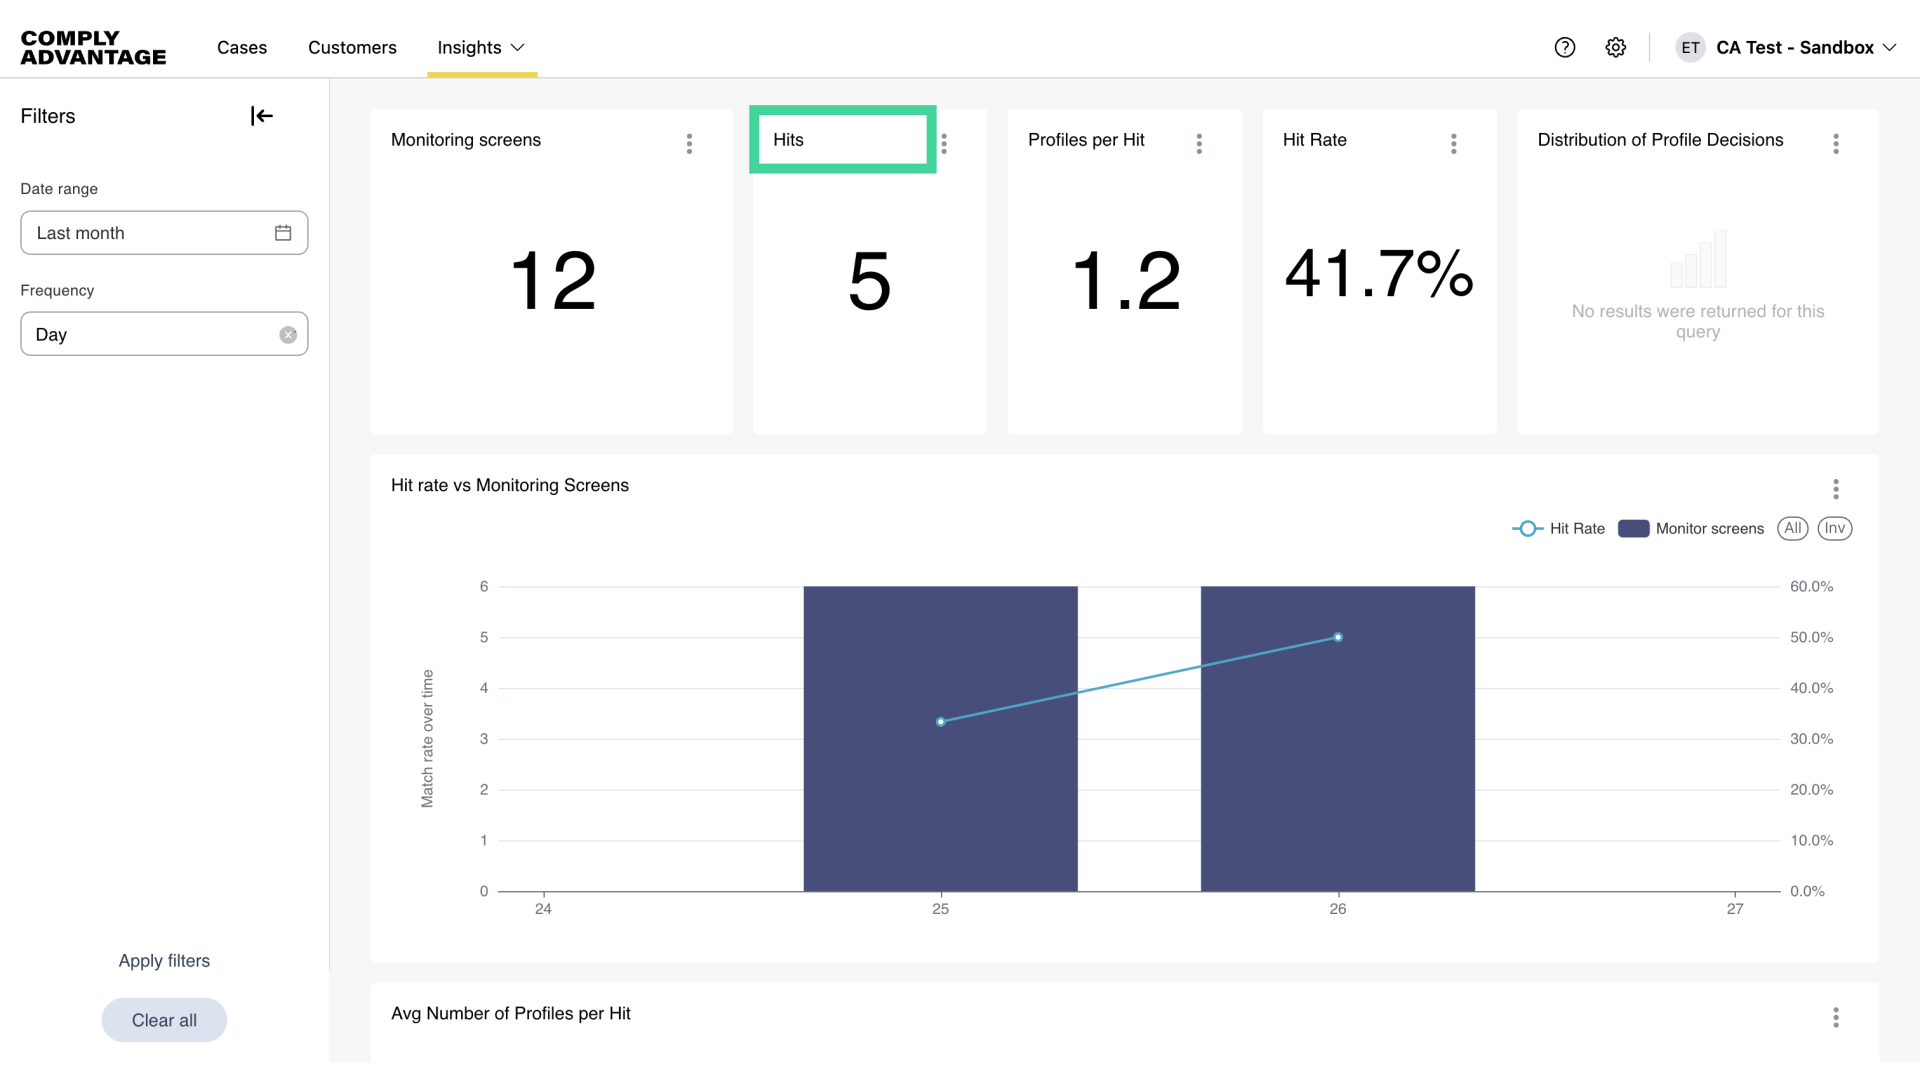Clear the Day frequency selection

(288, 335)
